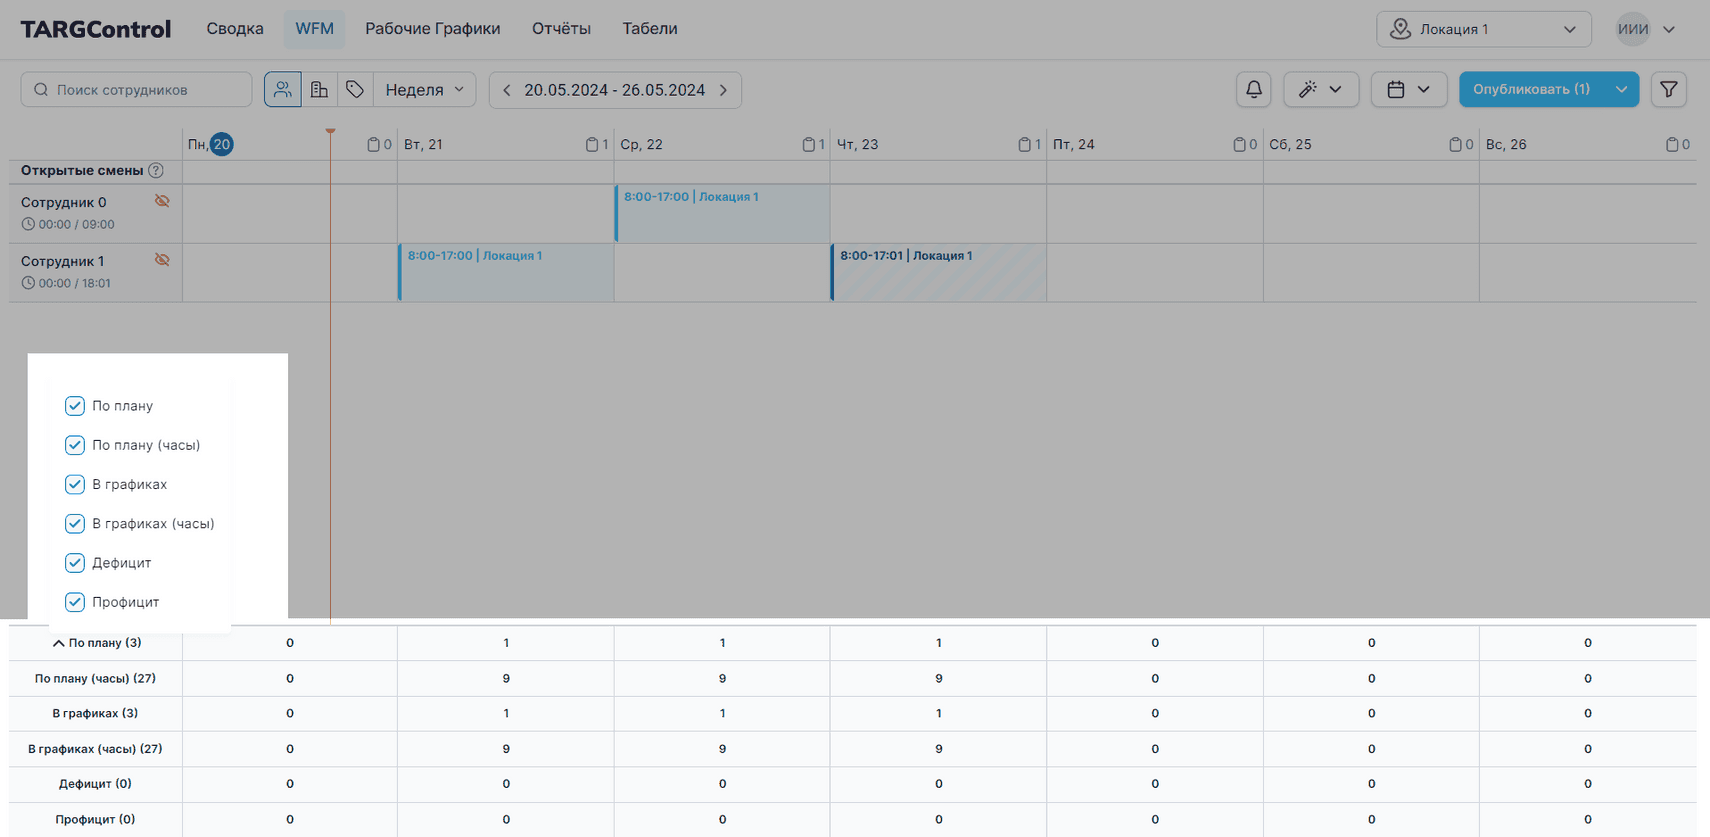The width and height of the screenshot is (1710, 837).
Task: Switch to the Отчёты tab
Action: tap(561, 29)
